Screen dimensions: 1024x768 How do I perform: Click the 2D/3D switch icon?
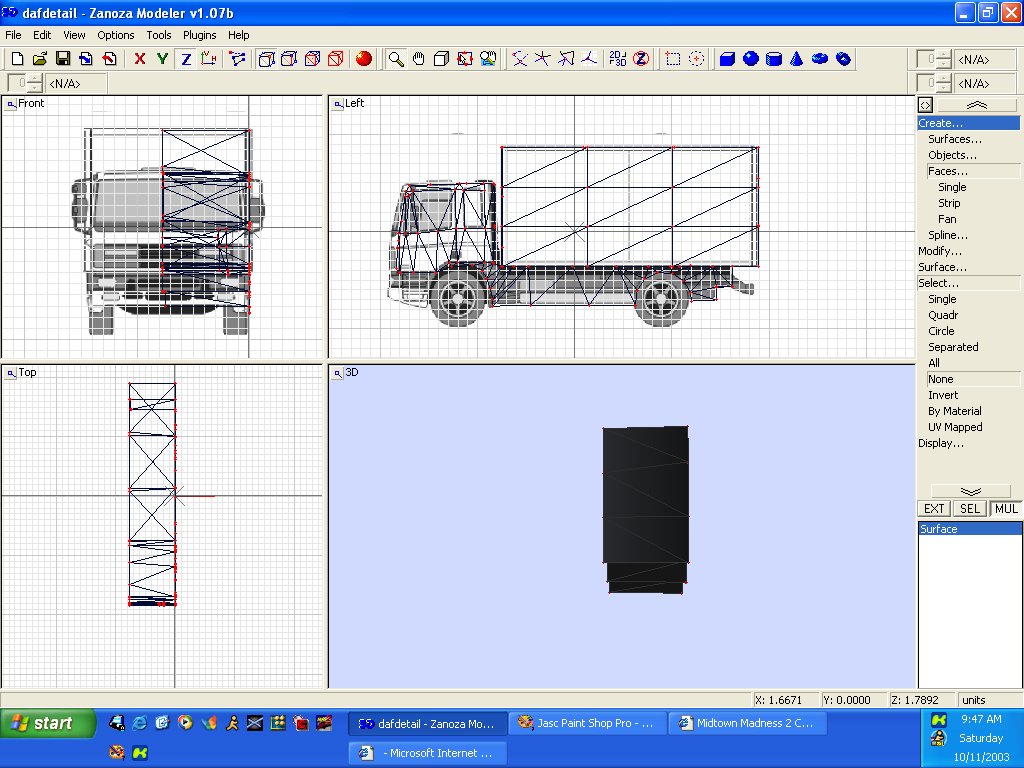618,59
